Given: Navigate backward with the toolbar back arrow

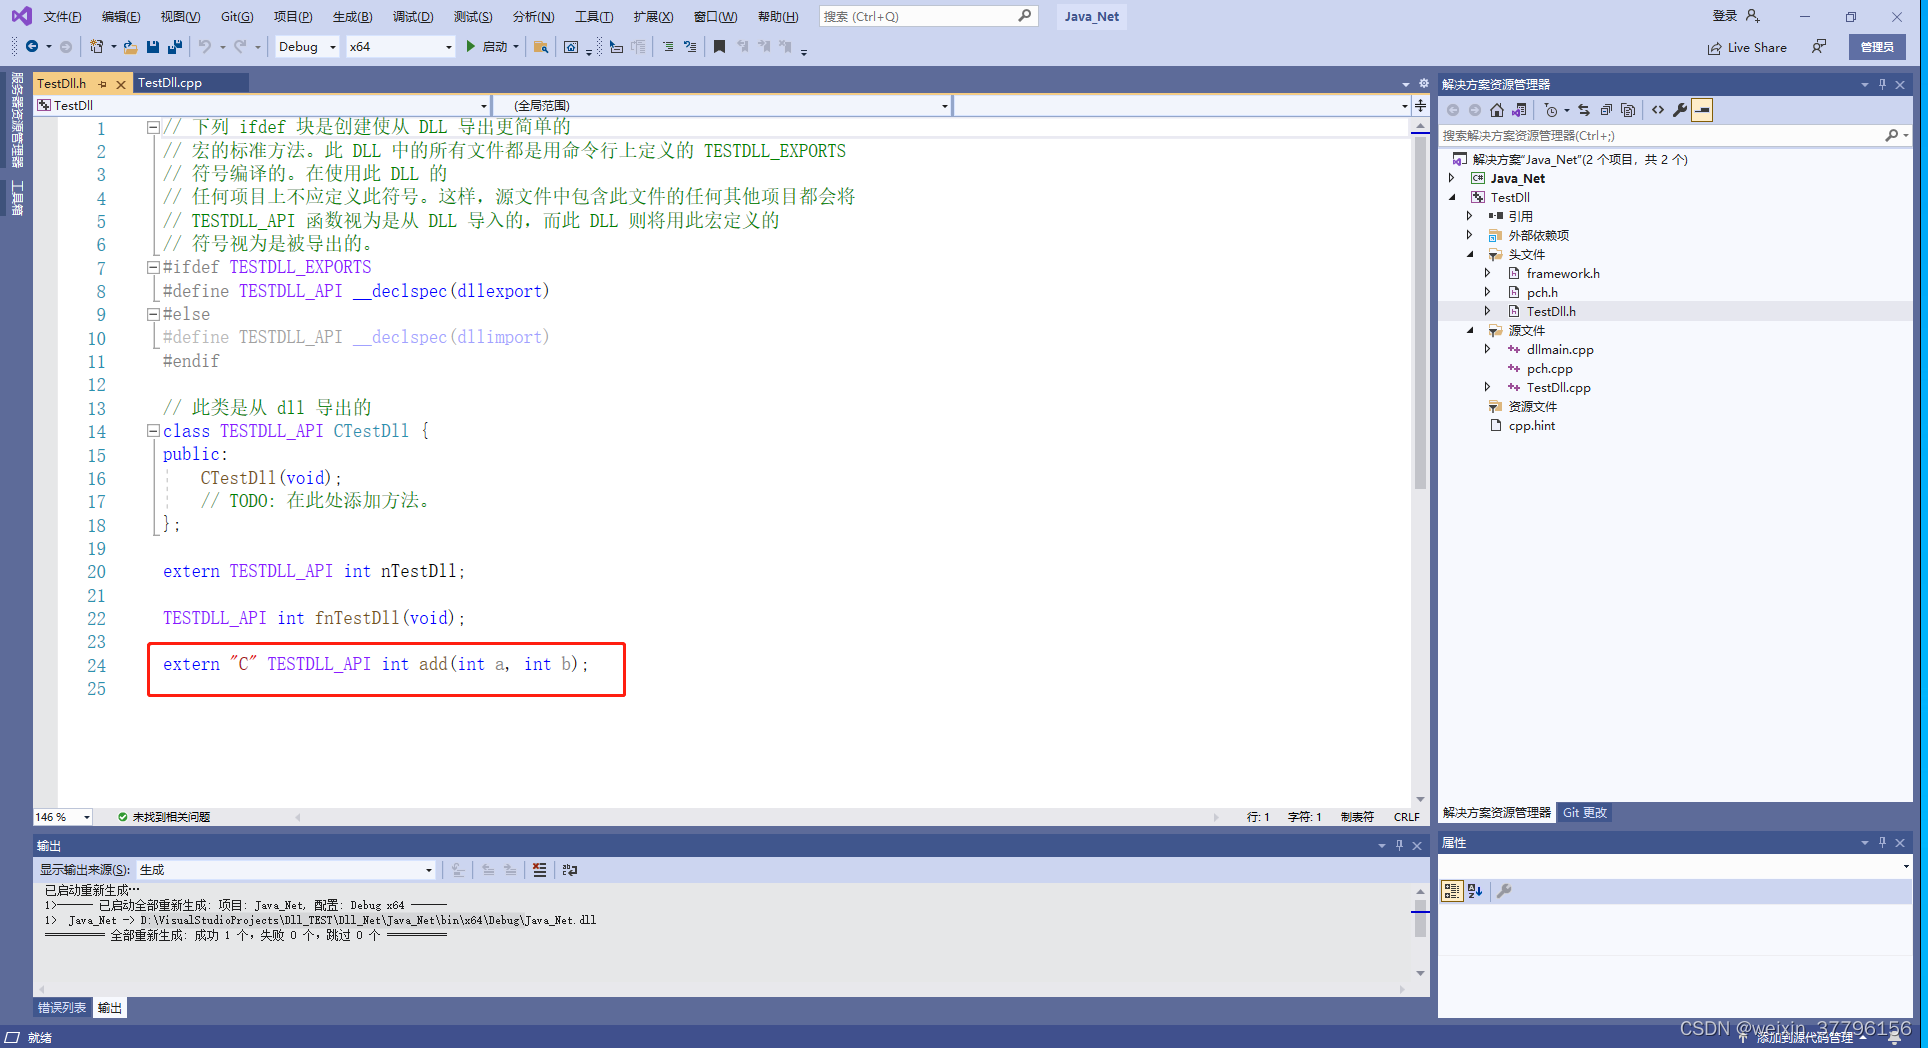Looking at the screenshot, I should coord(32,46).
